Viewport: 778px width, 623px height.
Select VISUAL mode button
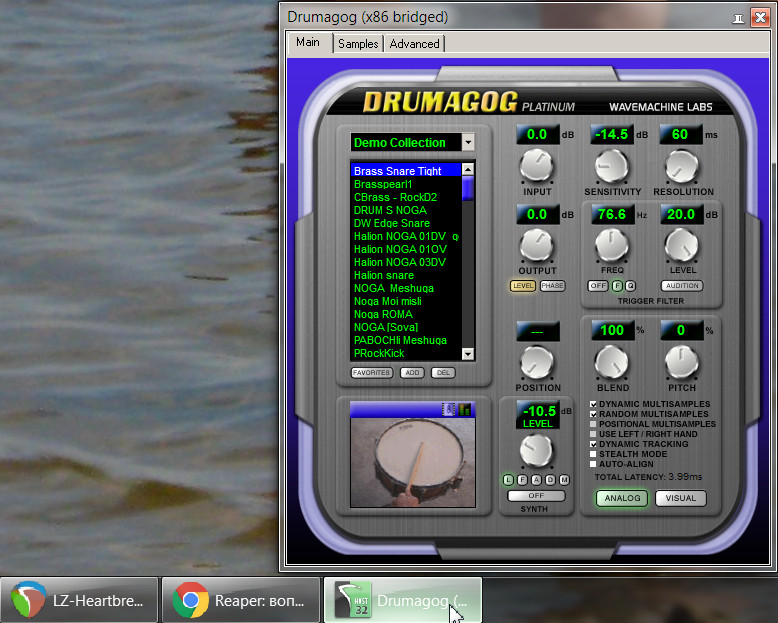(681, 498)
